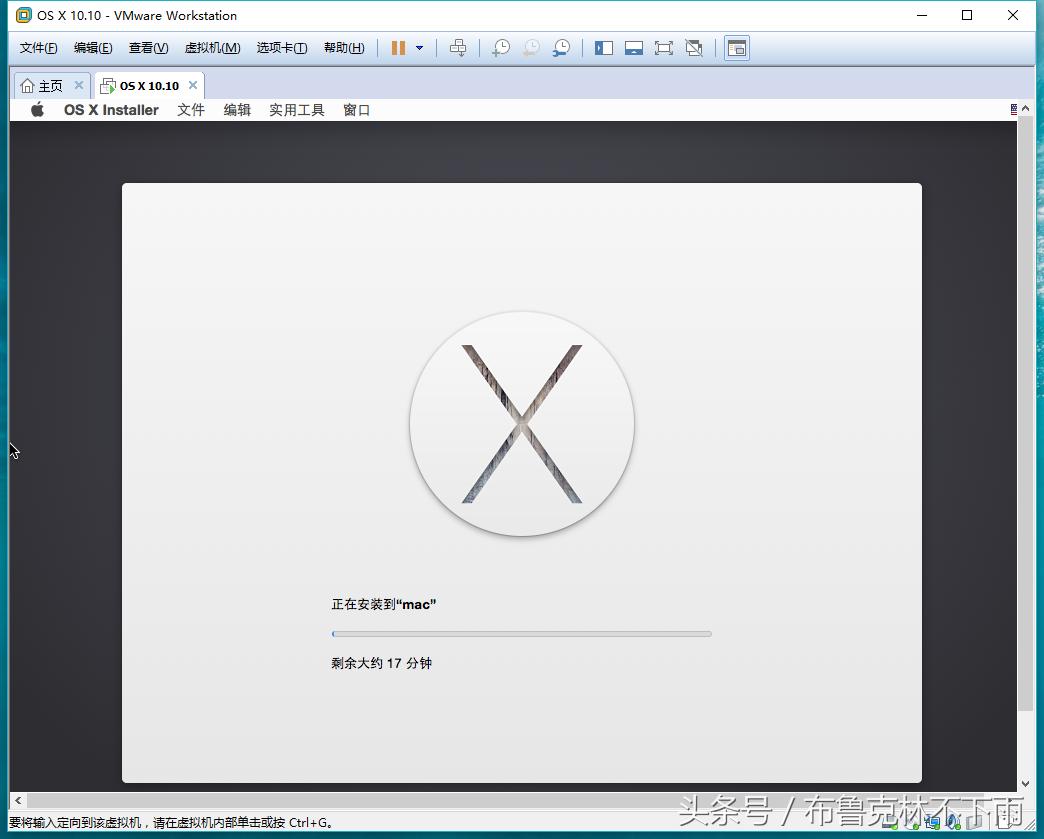Open the snapshot manager

pyautogui.click(x=561, y=47)
